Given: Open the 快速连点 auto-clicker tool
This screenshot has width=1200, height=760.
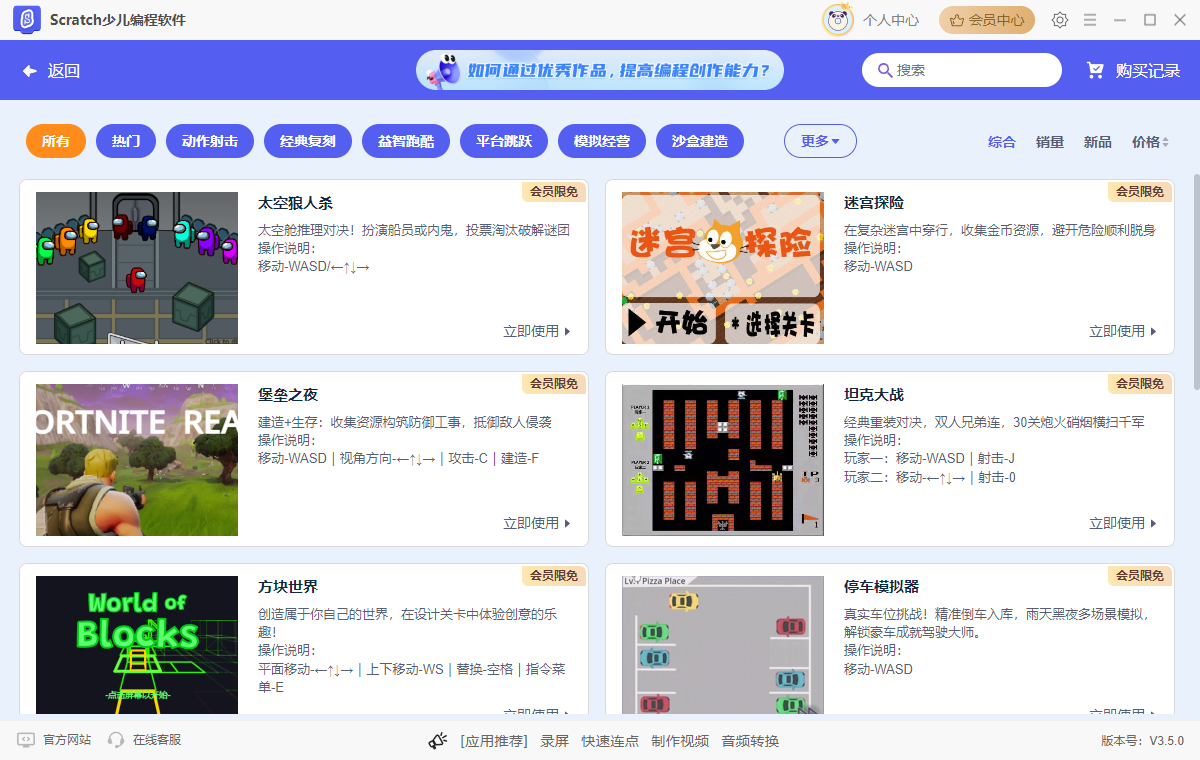Looking at the screenshot, I should (610, 741).
